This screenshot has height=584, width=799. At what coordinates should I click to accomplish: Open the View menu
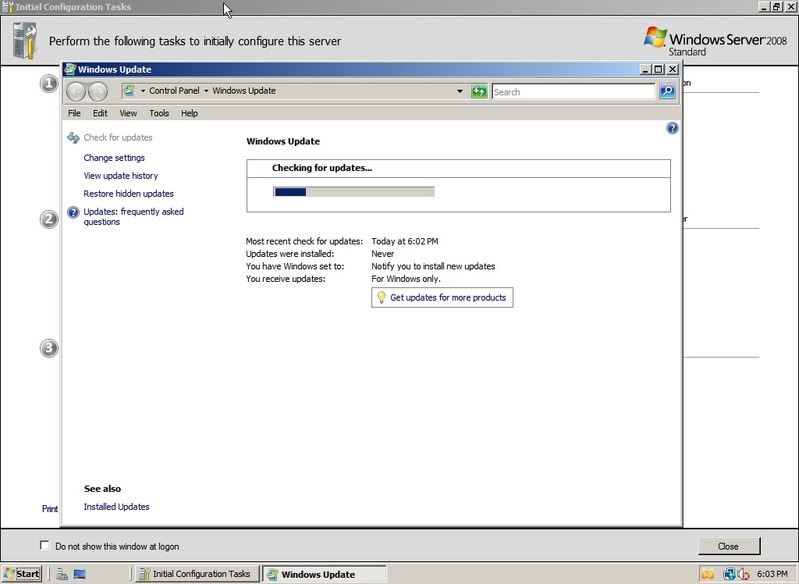pos(128,113)
